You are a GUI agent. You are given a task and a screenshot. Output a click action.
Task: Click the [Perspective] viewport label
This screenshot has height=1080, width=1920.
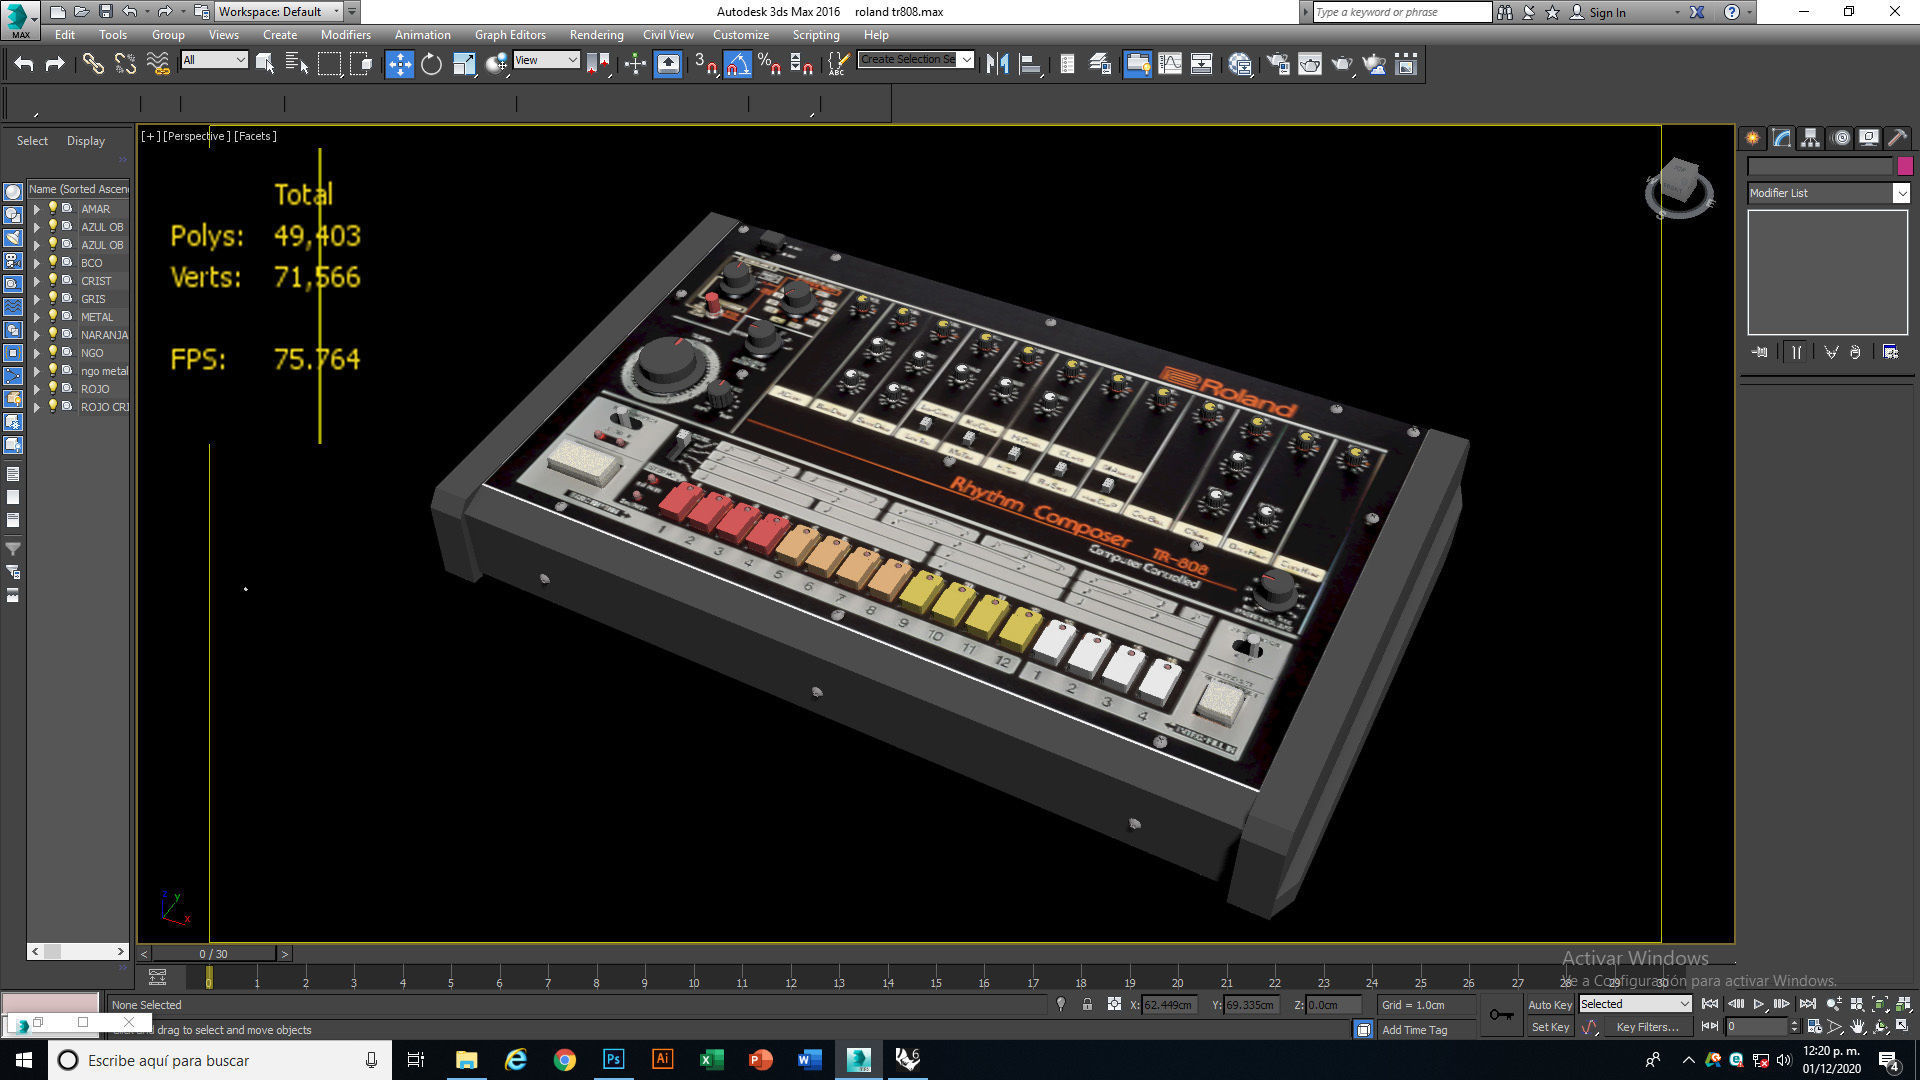(196, 136)
